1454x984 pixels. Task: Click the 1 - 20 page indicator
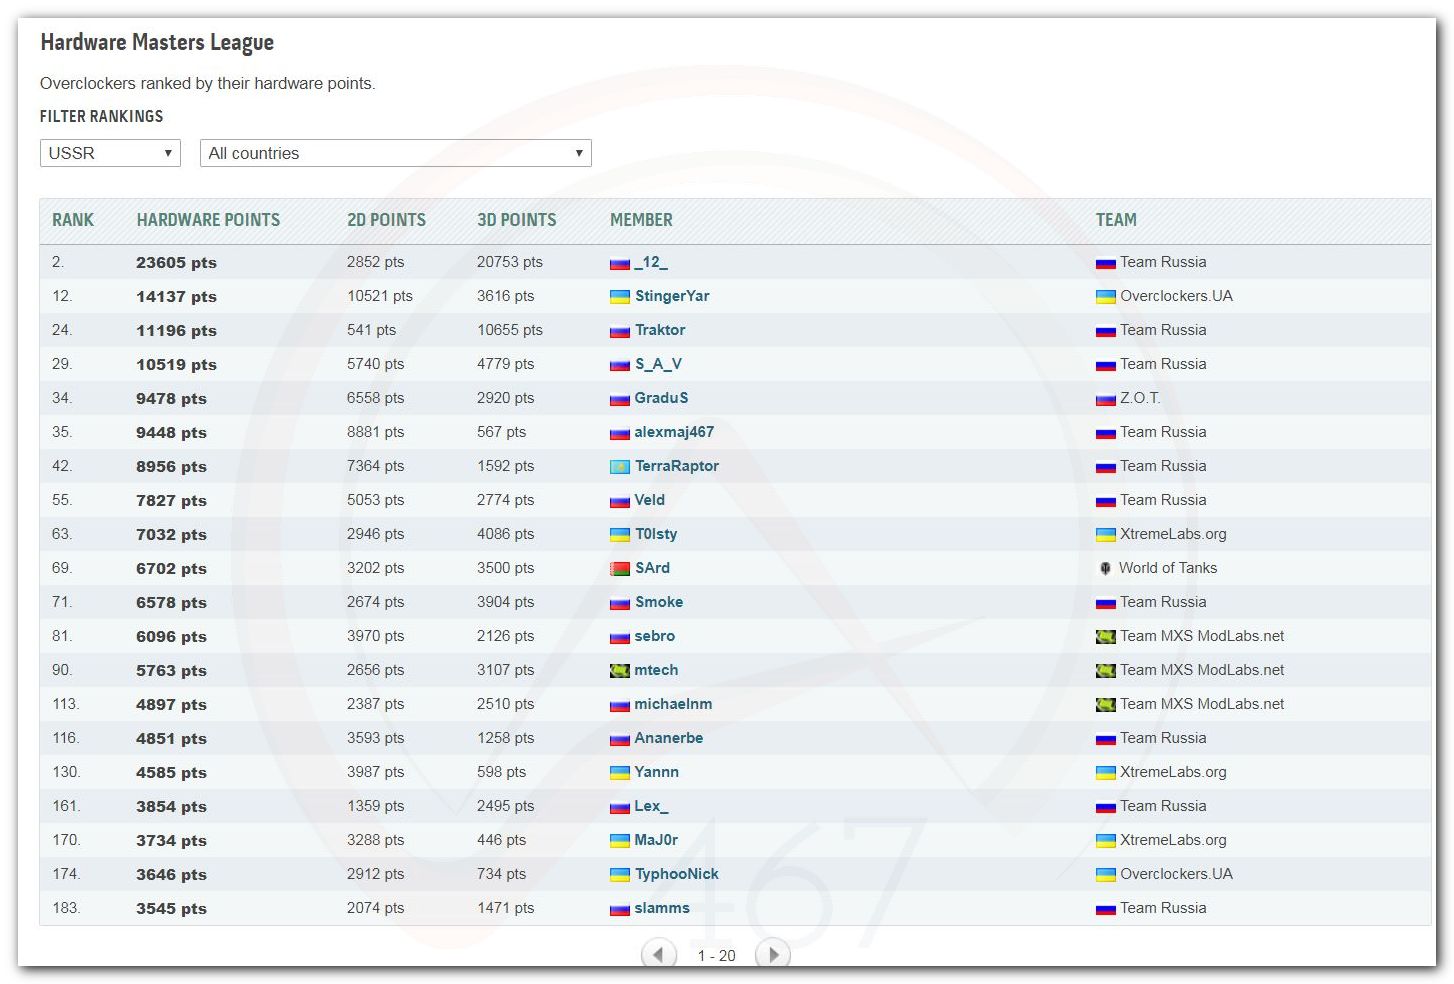tap(716, 956)
